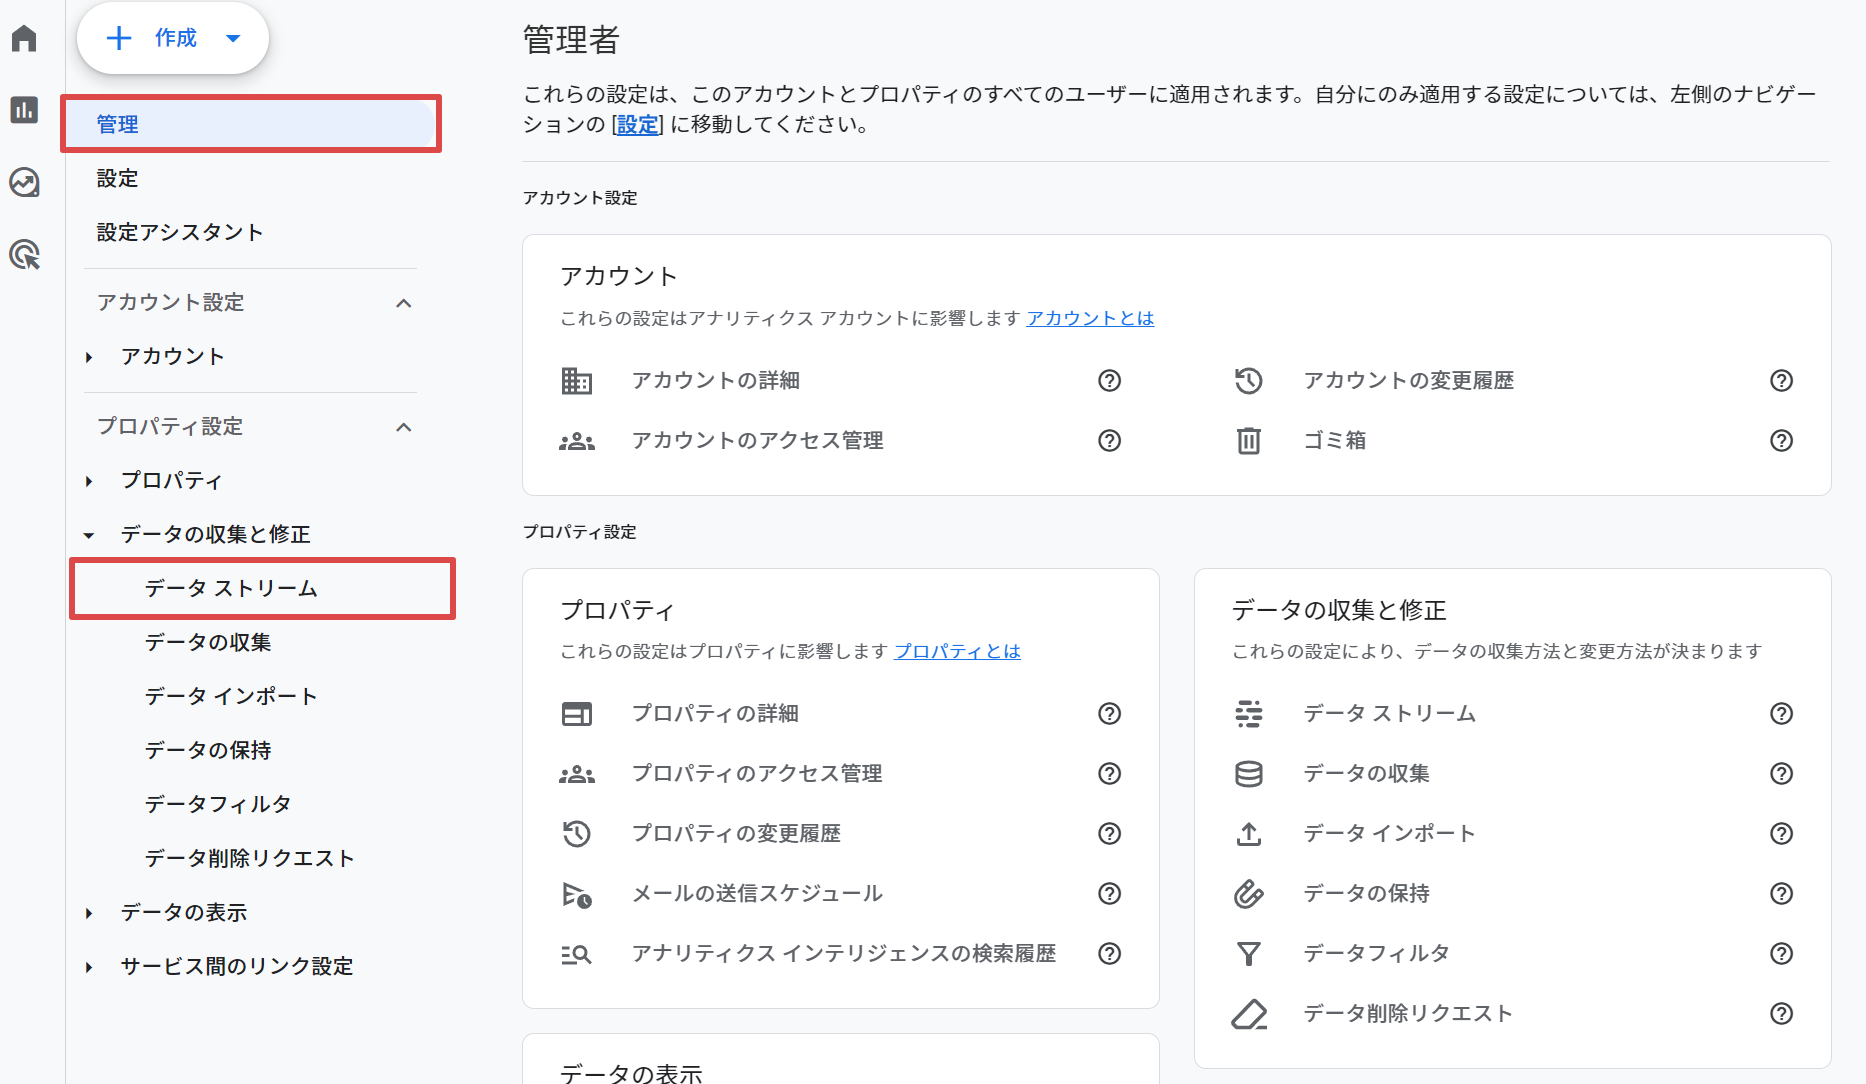Open the dropdown arrow beside 作成
1866x1084 pixels.
[233, 38]
